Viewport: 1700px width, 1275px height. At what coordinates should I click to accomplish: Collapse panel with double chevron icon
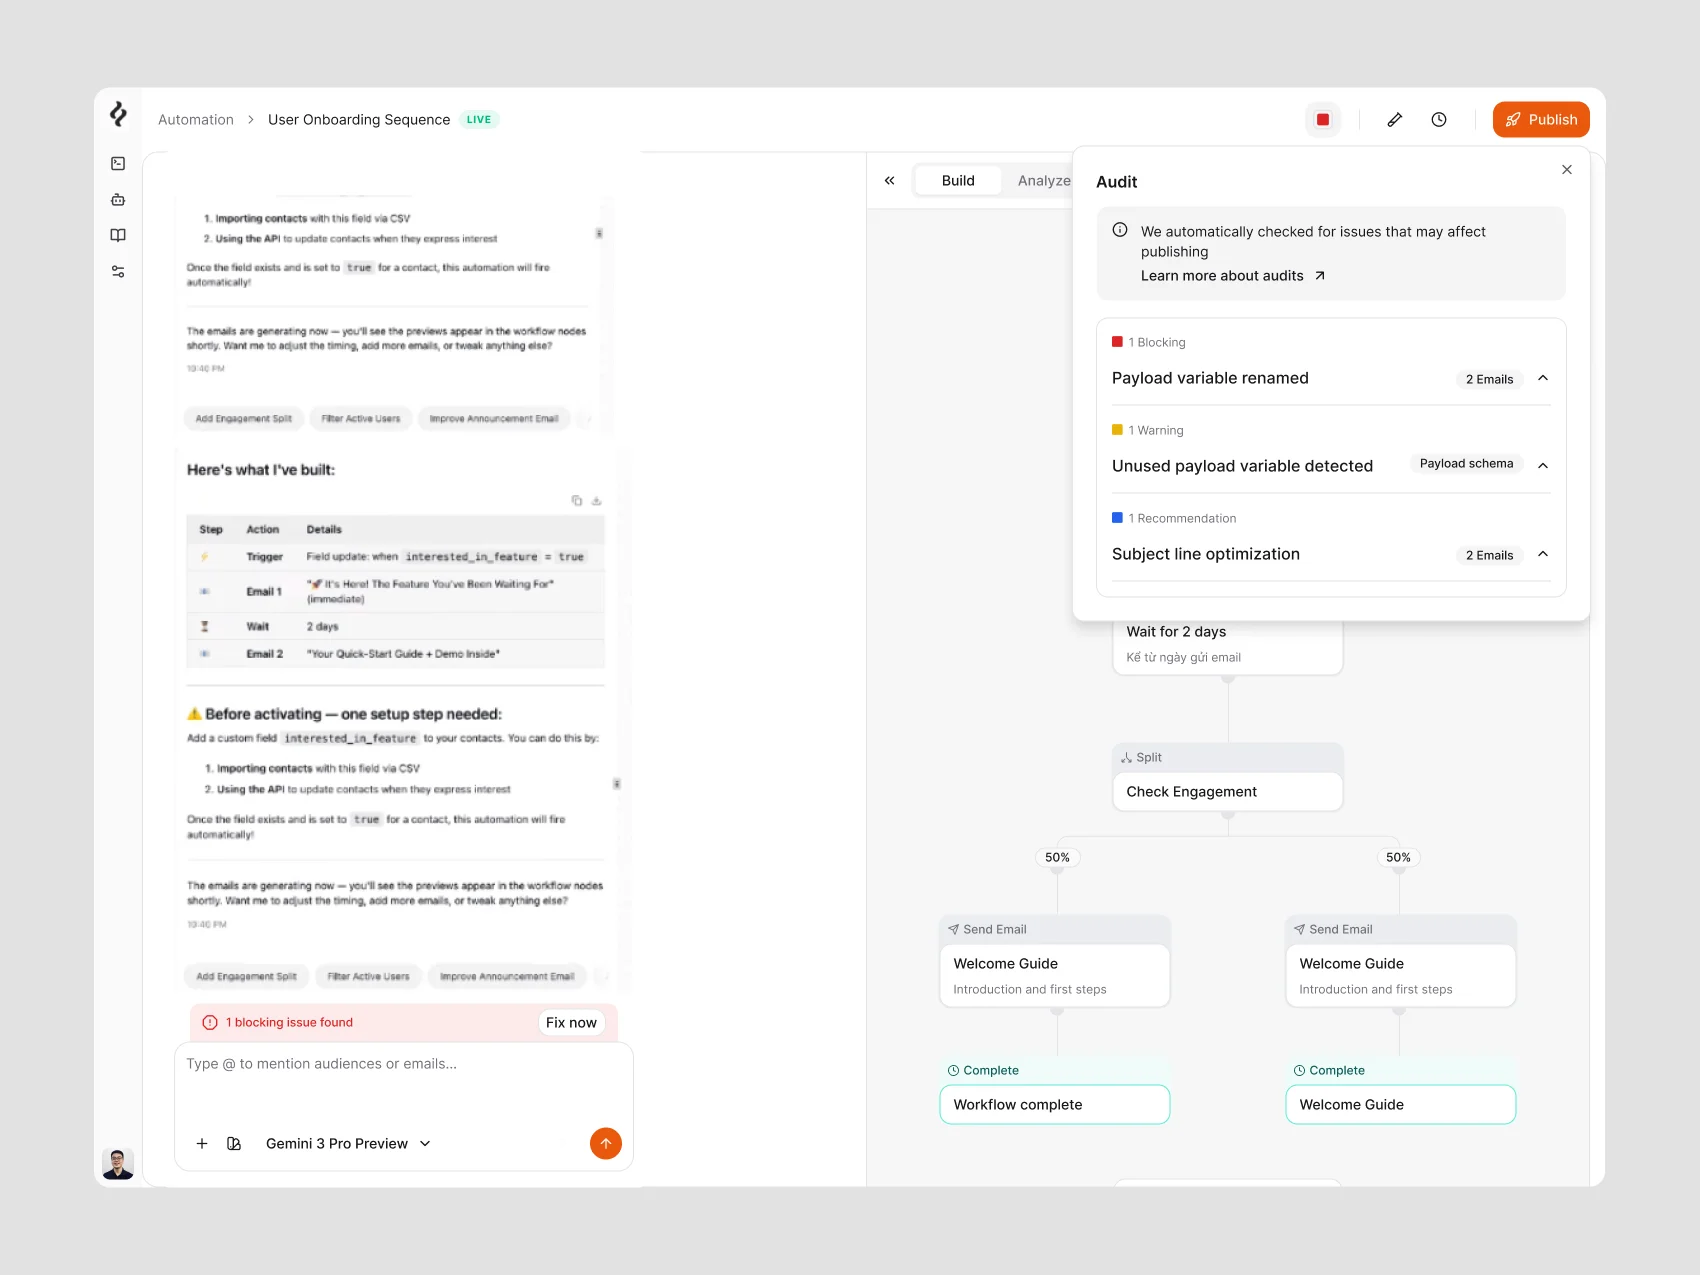(890, 180)
